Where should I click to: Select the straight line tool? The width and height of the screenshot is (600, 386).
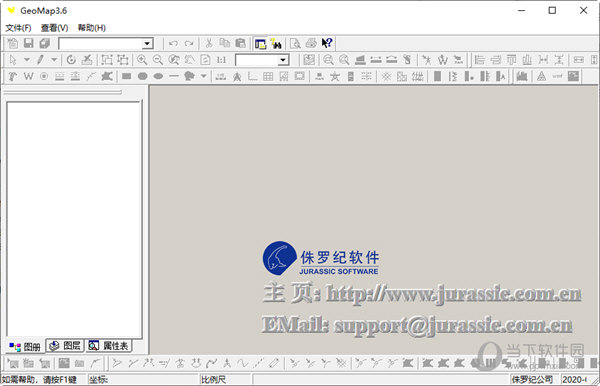click(x=174, y=77)
